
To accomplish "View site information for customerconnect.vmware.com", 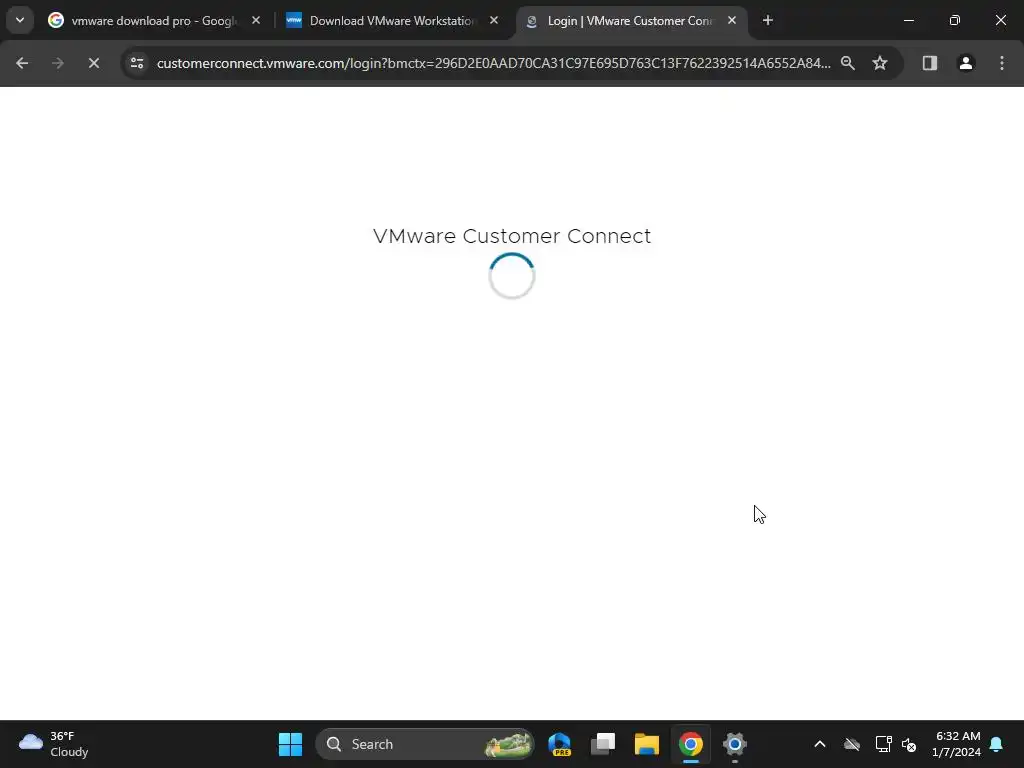I will tap(137, 63).
